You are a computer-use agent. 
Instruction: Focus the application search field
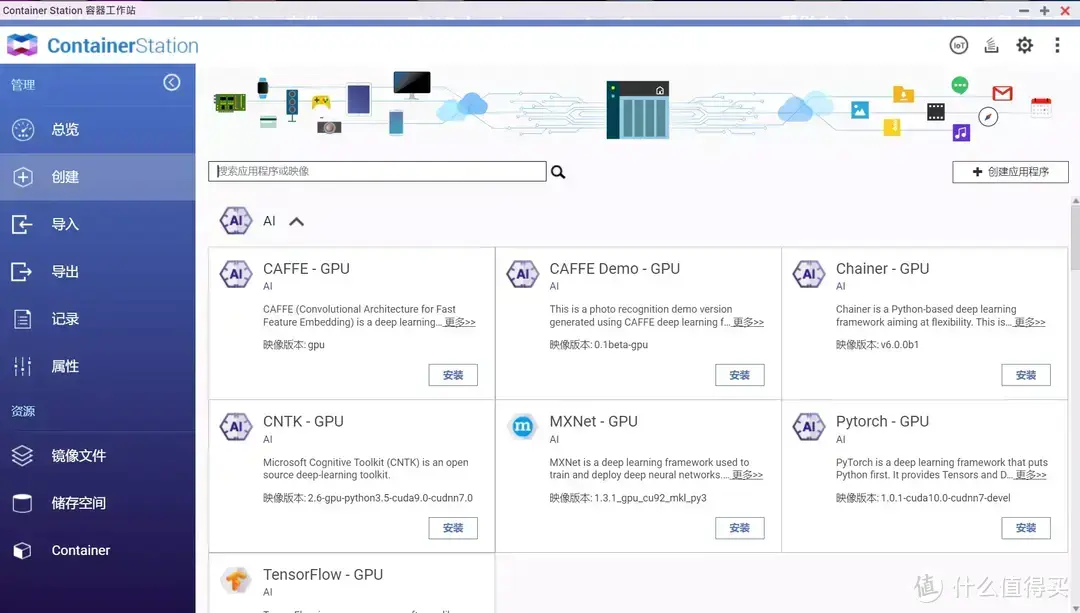377,172
